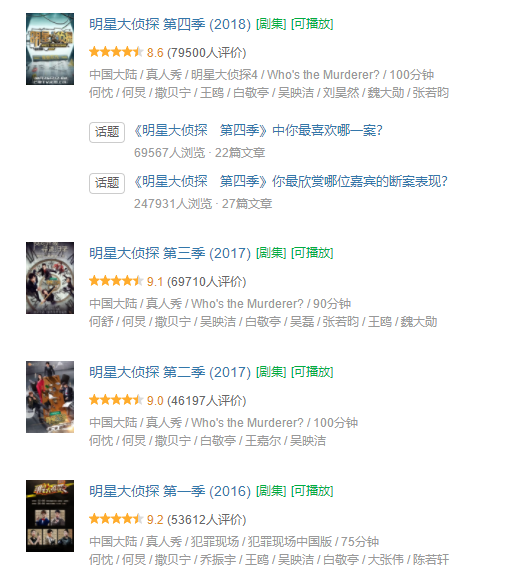
Task: Click the star rating icons for 第四季
Action: click(116, 52)
